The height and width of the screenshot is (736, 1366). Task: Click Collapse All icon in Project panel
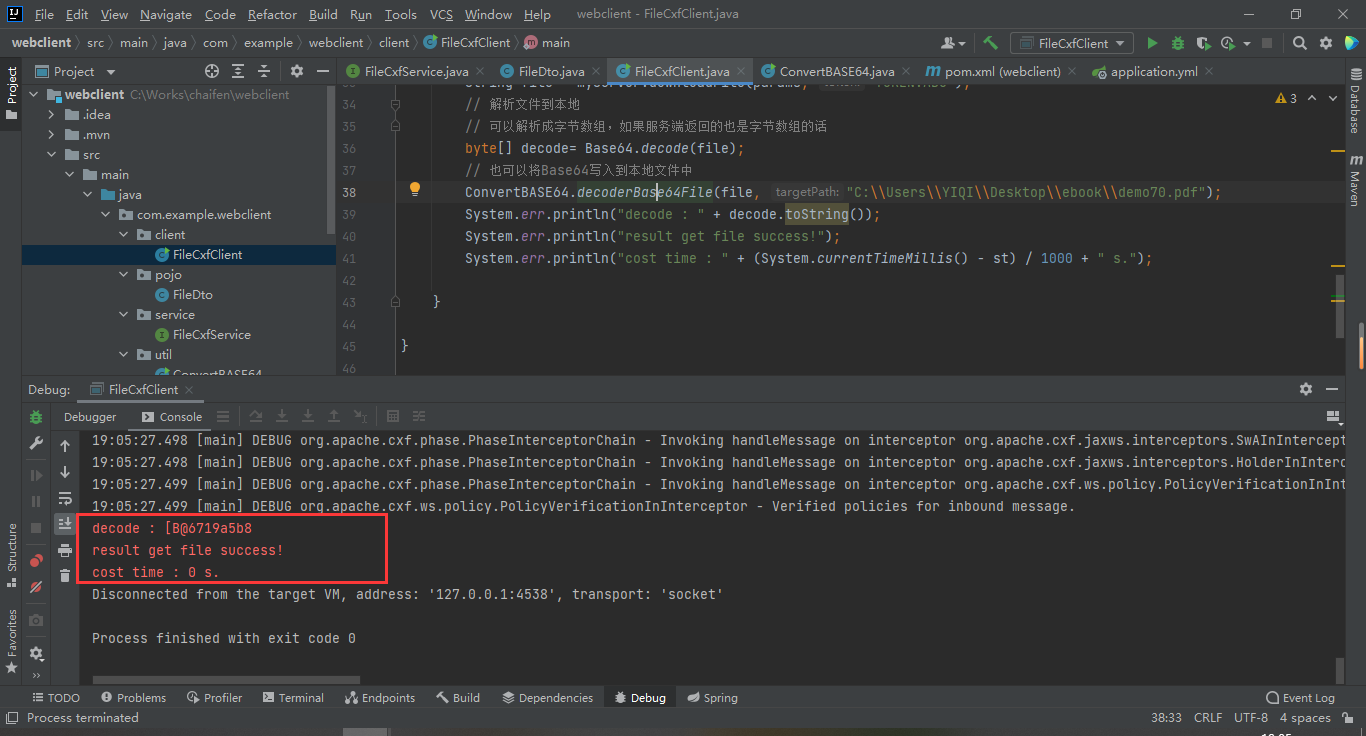tap(264, 71)
